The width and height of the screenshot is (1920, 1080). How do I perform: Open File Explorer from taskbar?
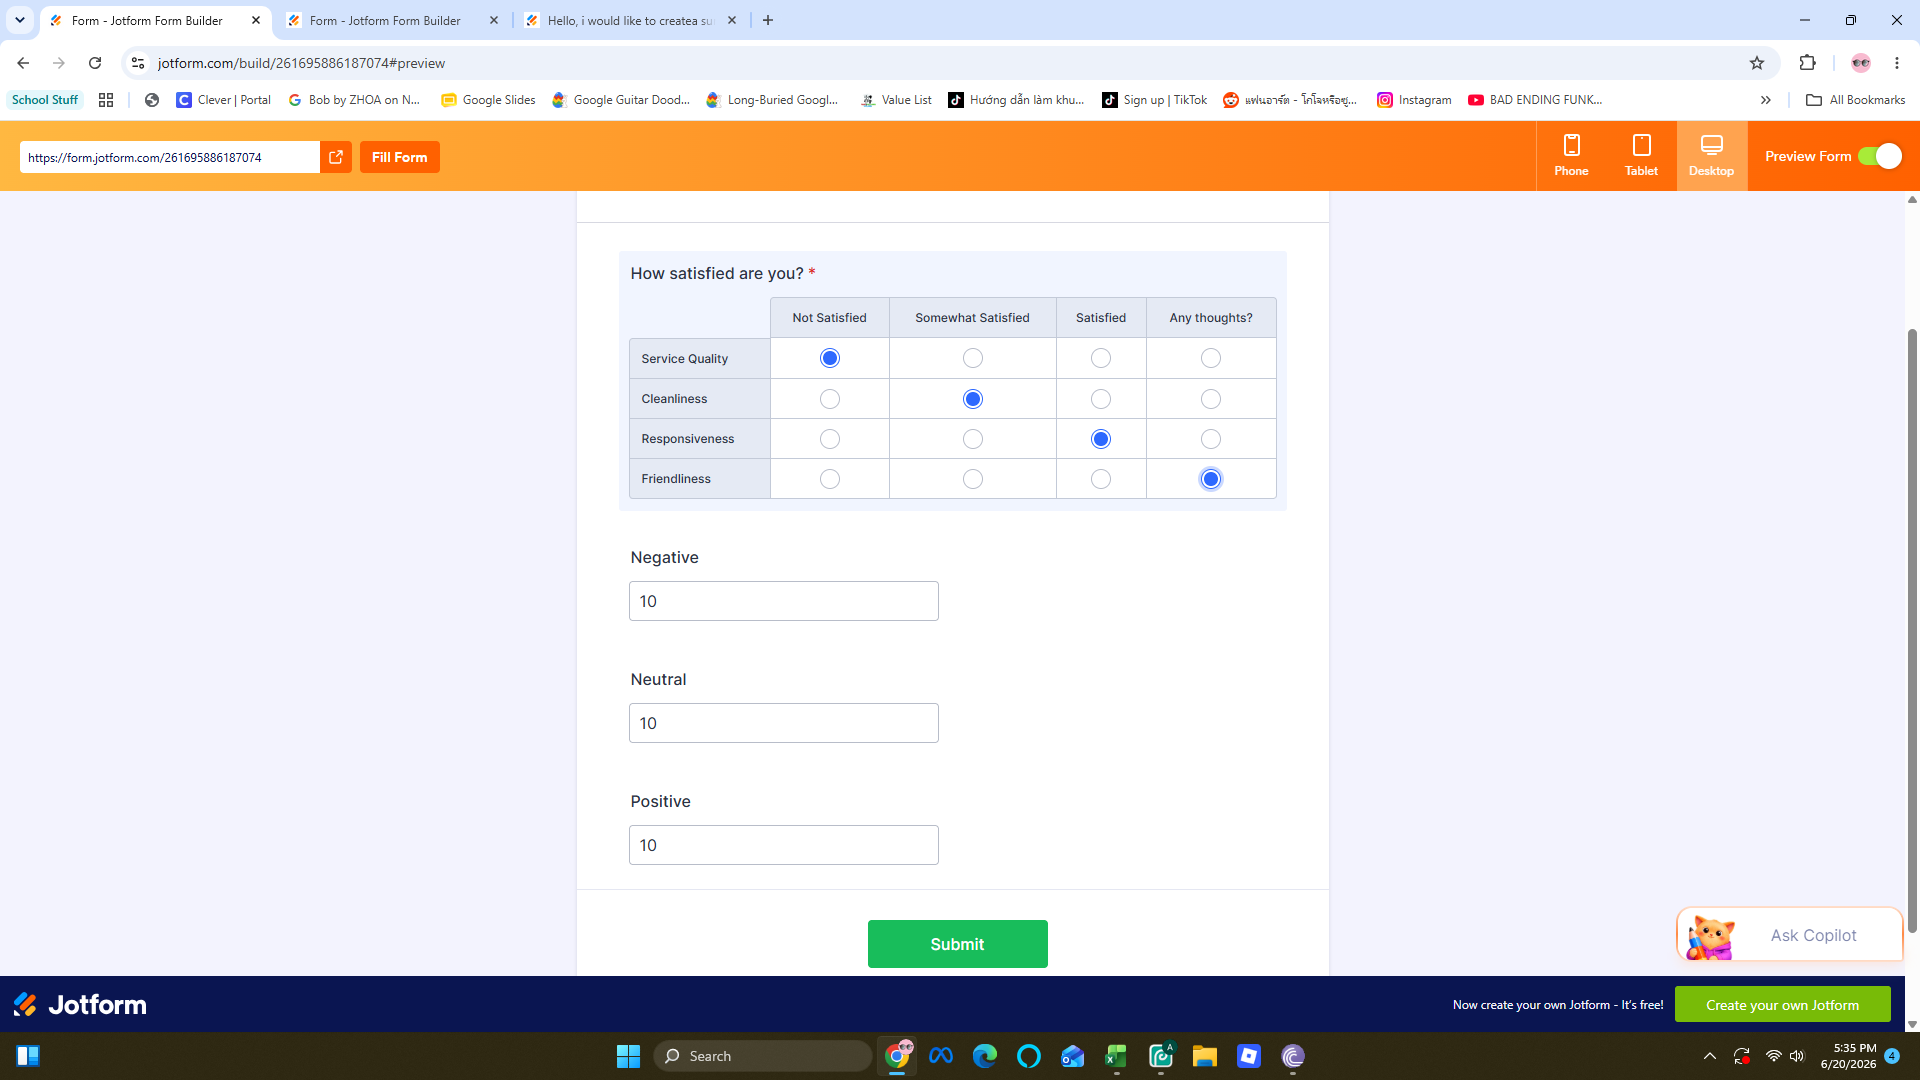[1204, 1056]
